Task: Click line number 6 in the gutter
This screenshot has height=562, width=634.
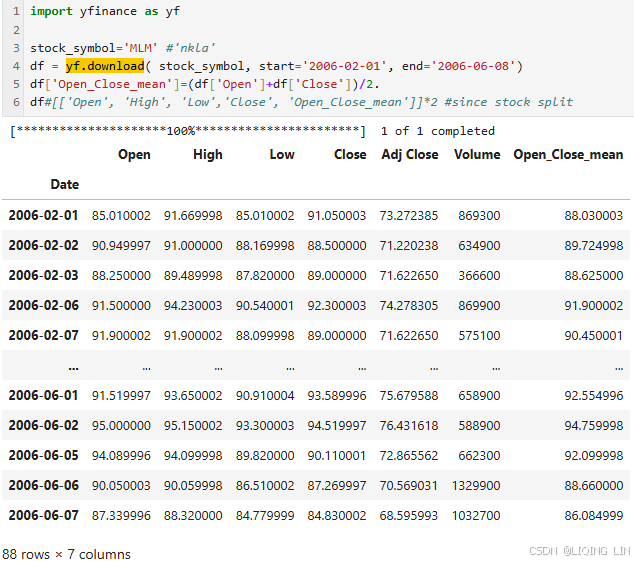Action: [x=16, y=102]
